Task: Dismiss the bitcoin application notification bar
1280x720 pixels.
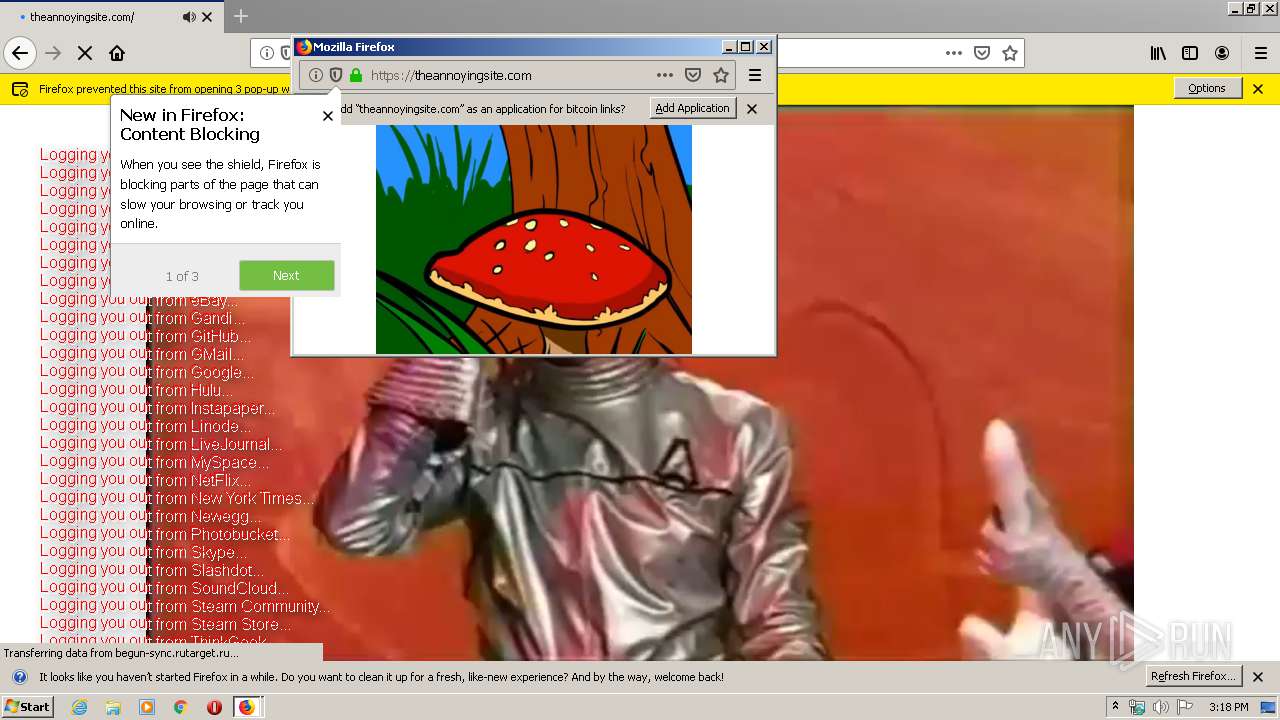Action: click(752, 108)
